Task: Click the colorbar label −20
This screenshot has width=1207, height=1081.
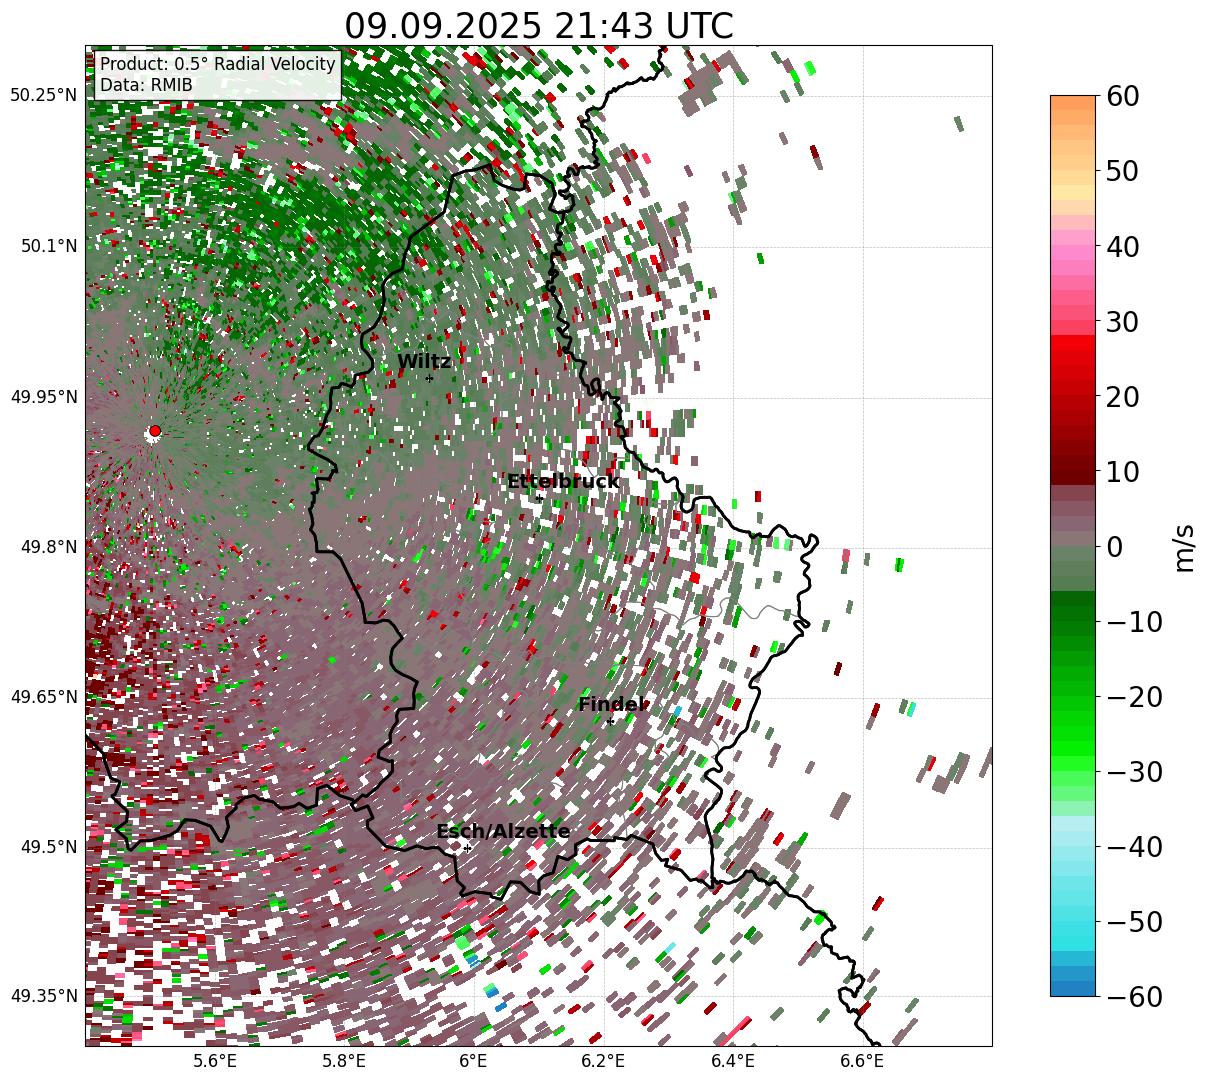Action: tap(1135, 697)
